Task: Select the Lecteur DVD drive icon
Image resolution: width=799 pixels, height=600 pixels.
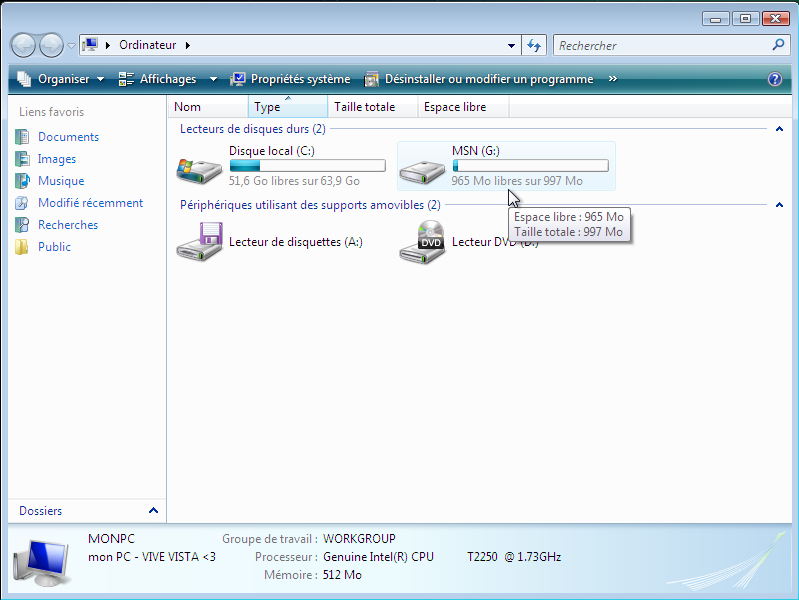Action: [x=422, y=242]
